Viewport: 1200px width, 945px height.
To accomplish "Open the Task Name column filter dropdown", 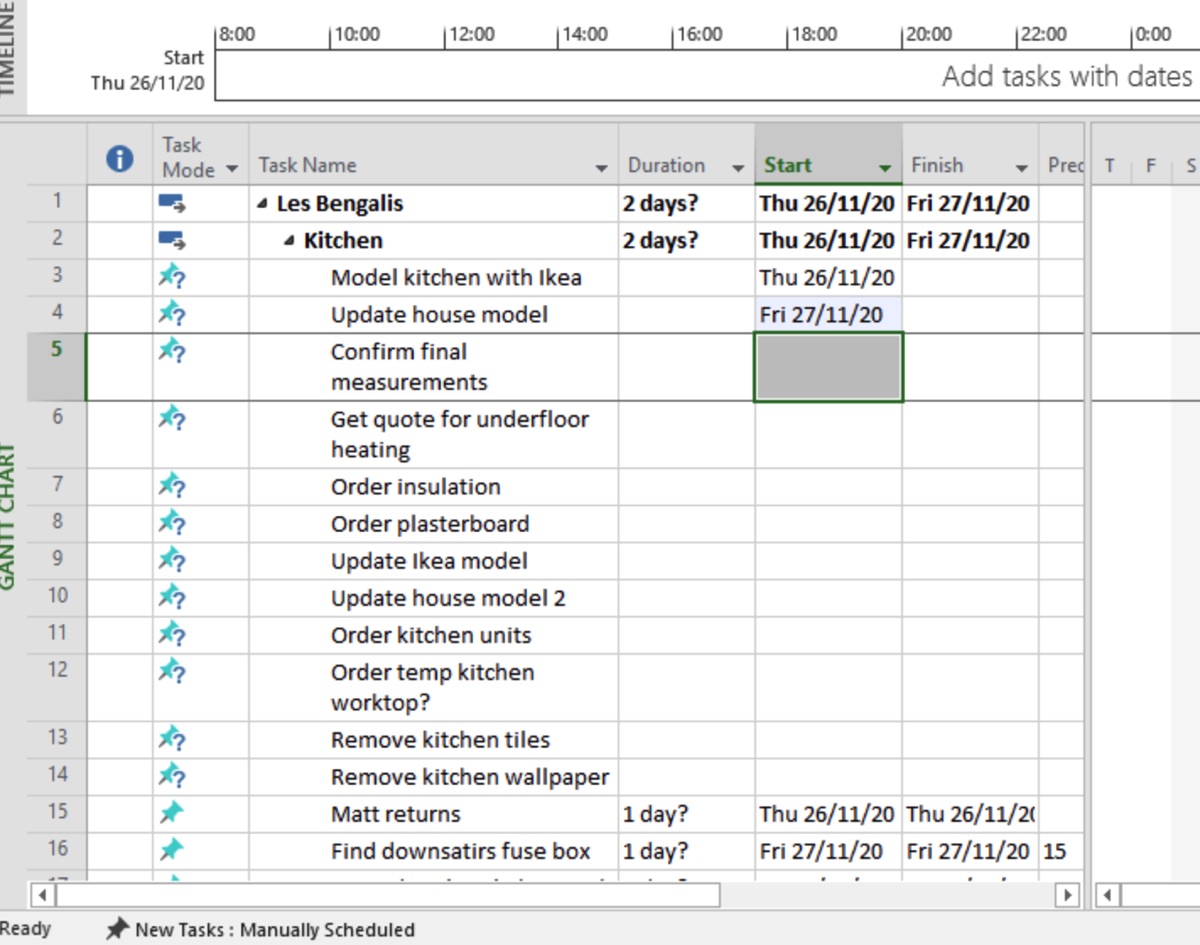I will [602, 168].
